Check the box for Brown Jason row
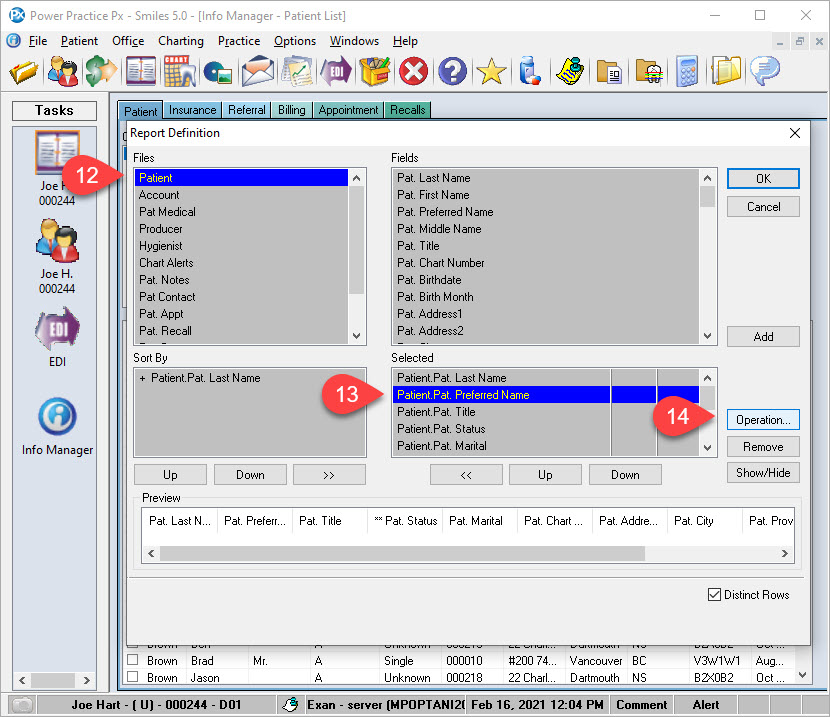Image resolution: width=830 pixels, height=717 pixels. 133,677
